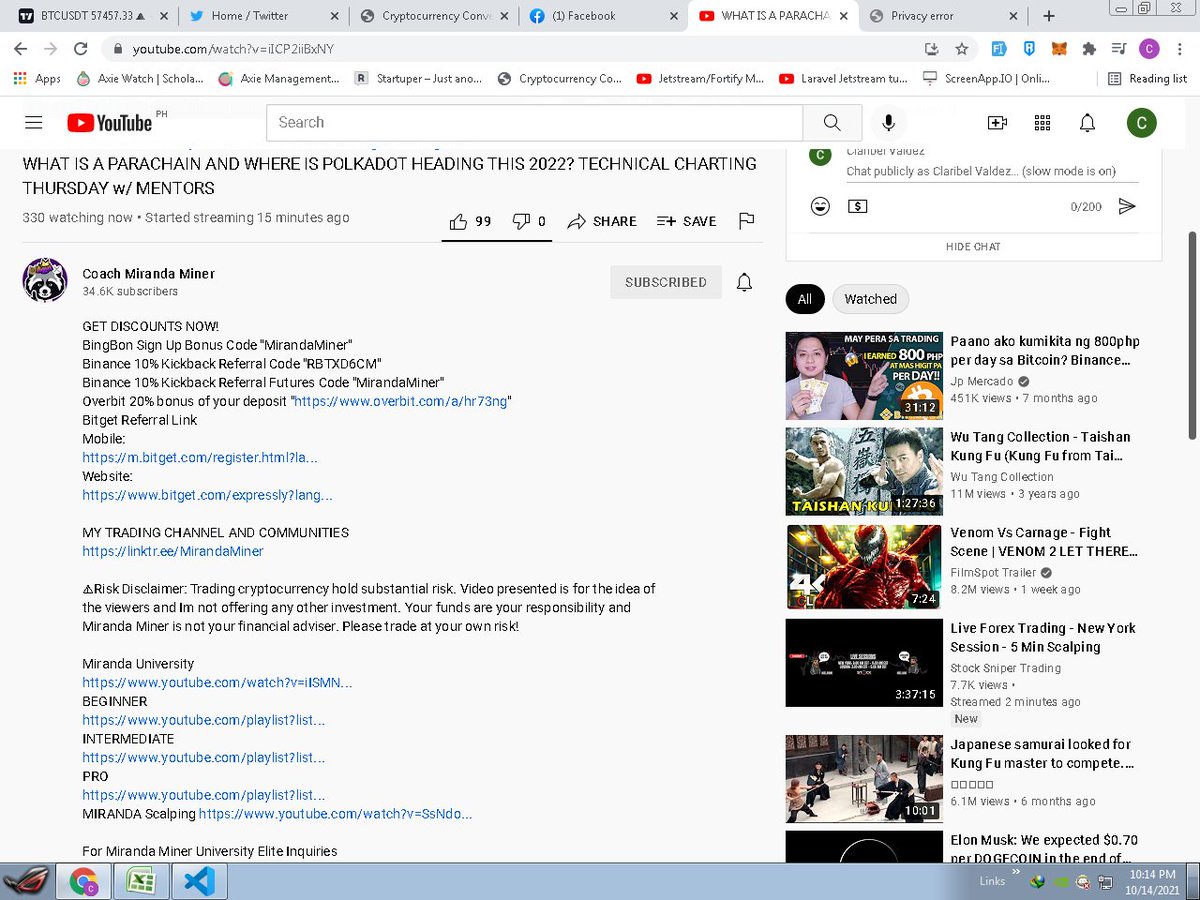Open the YouTube guide hamburger menu
This screenshot has width=1200, height=900.
[x=34, y=123]
